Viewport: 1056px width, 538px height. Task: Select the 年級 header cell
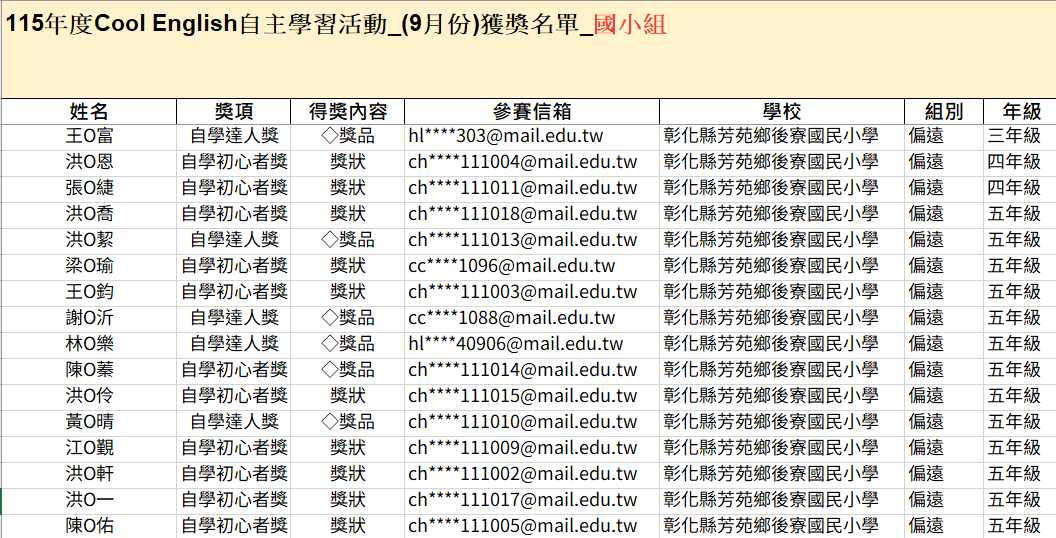point(1020,112)
